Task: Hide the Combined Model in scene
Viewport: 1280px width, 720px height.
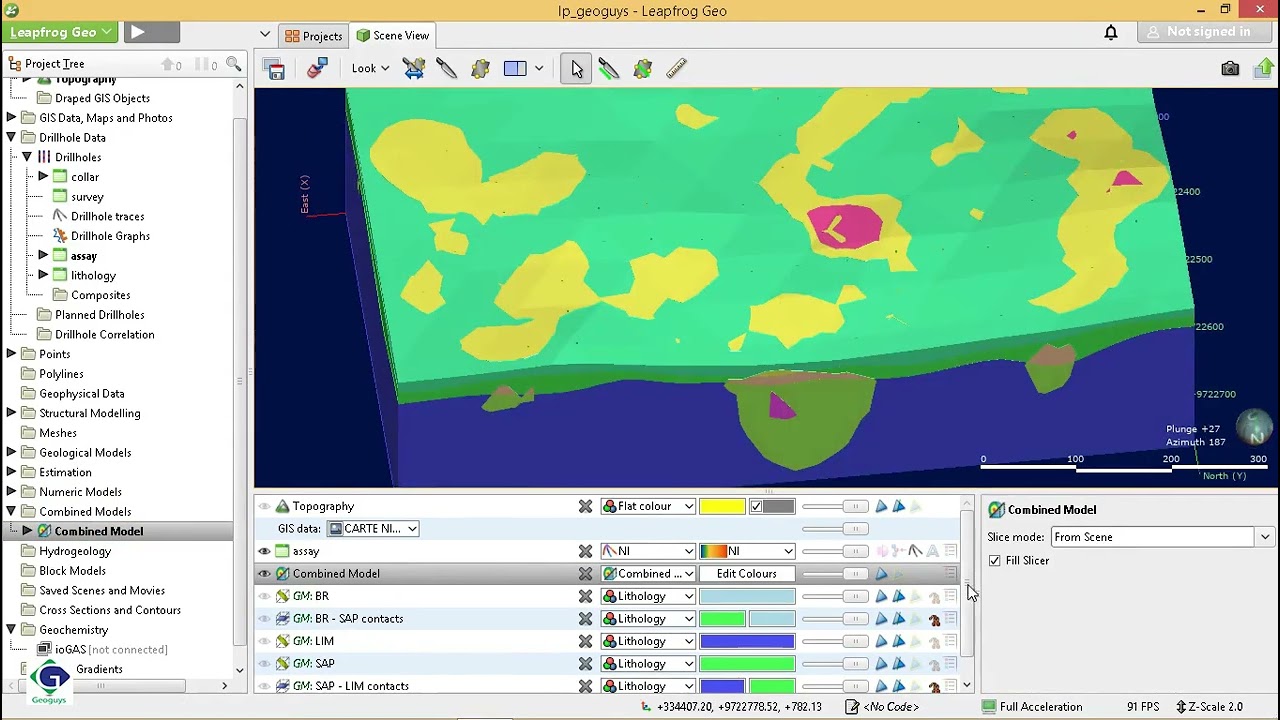Action: (264, 574)
